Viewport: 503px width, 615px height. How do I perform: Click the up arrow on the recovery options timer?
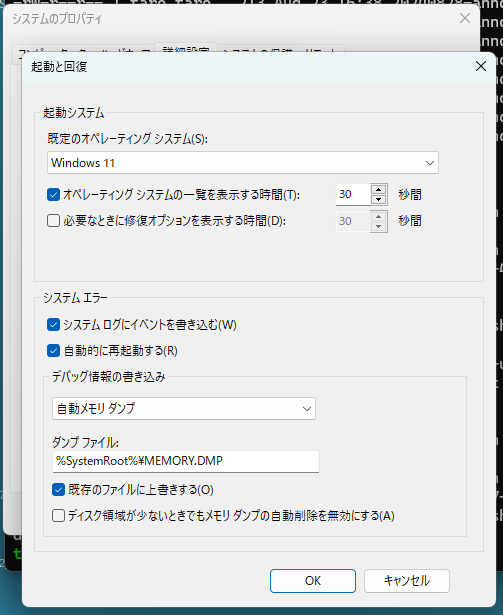point(378,217)
